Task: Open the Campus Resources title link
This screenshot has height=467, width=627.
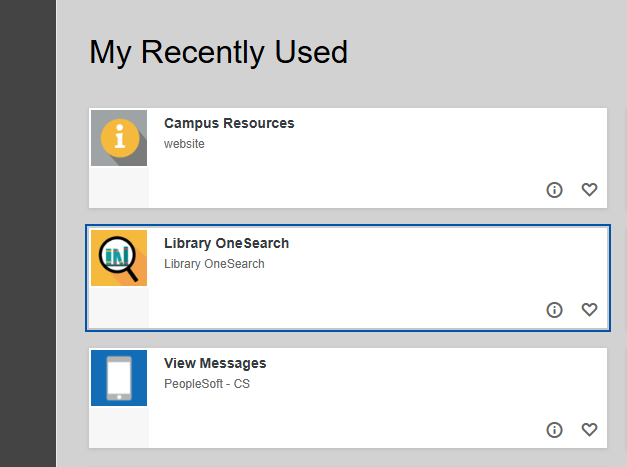Action: pos(229,124)
